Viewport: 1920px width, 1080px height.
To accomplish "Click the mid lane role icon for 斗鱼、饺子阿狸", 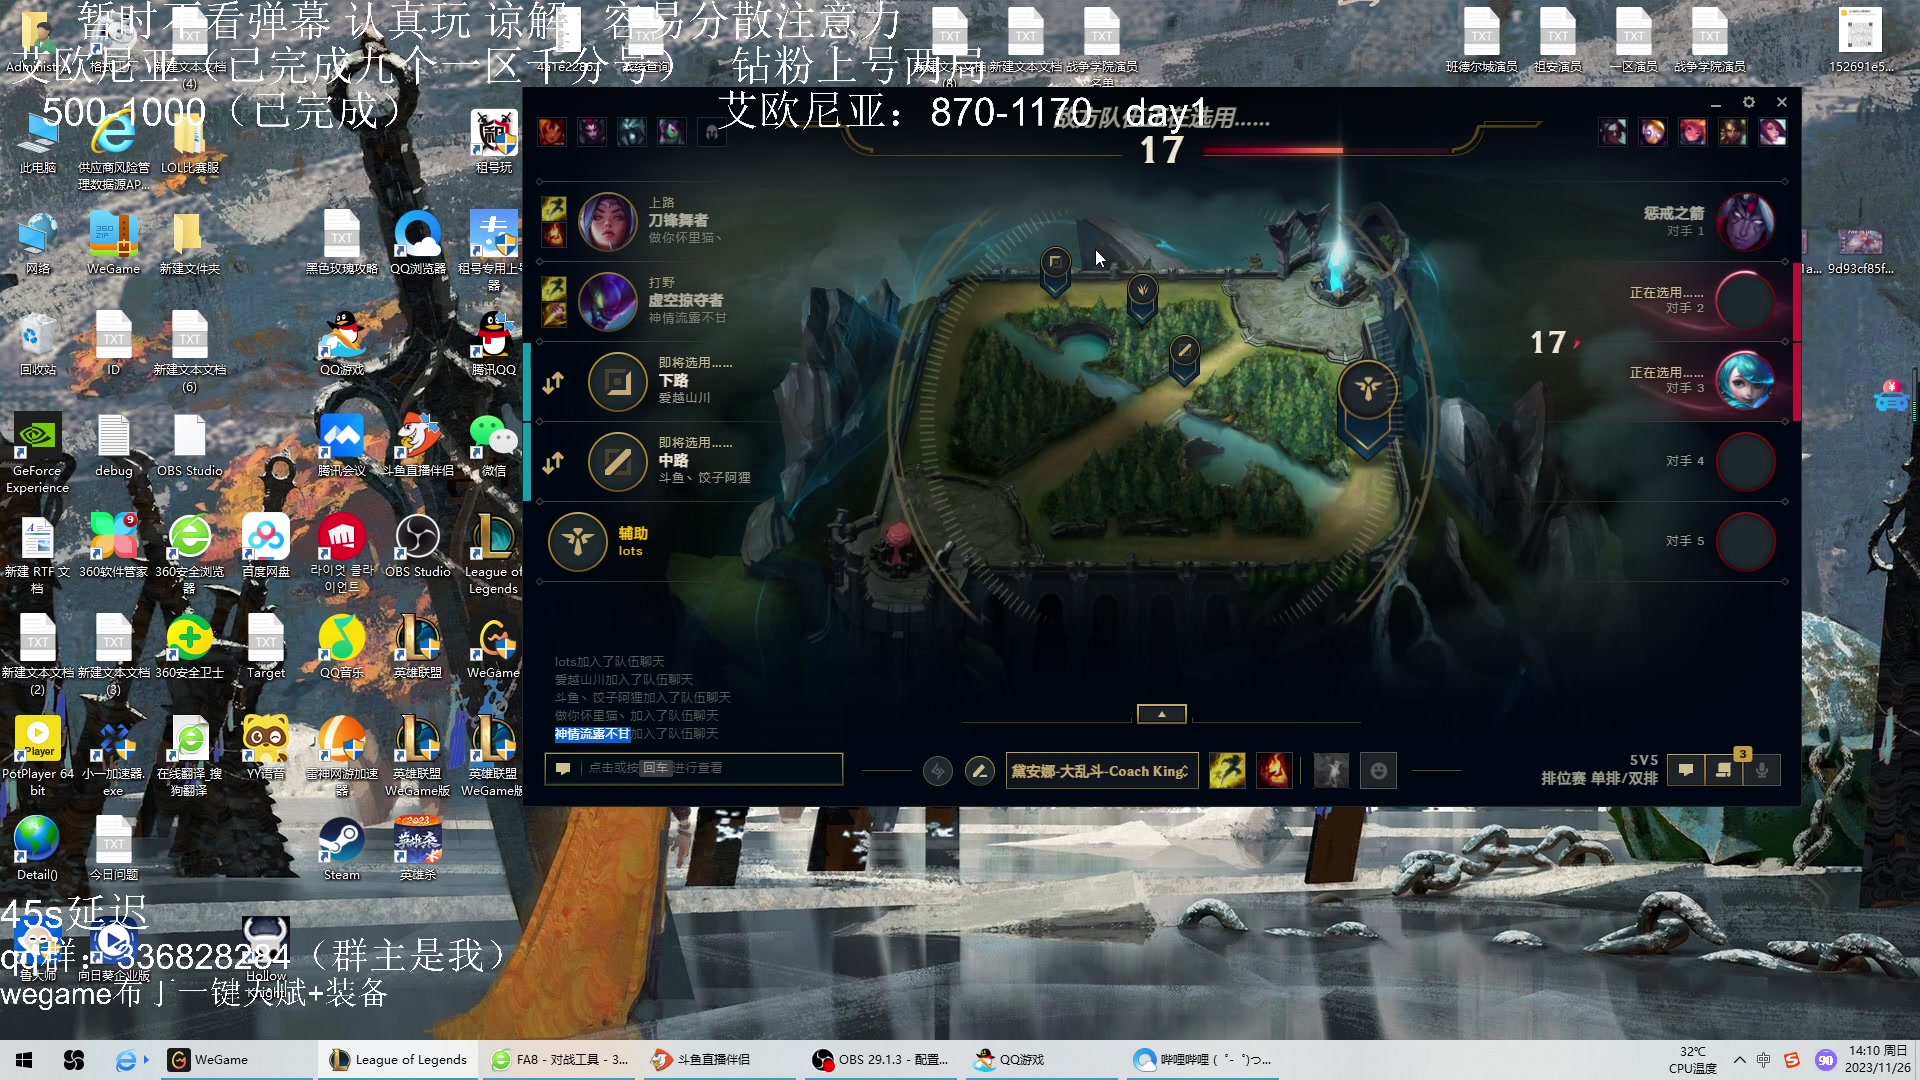I will pyautogui.click(x=618, y=461).
